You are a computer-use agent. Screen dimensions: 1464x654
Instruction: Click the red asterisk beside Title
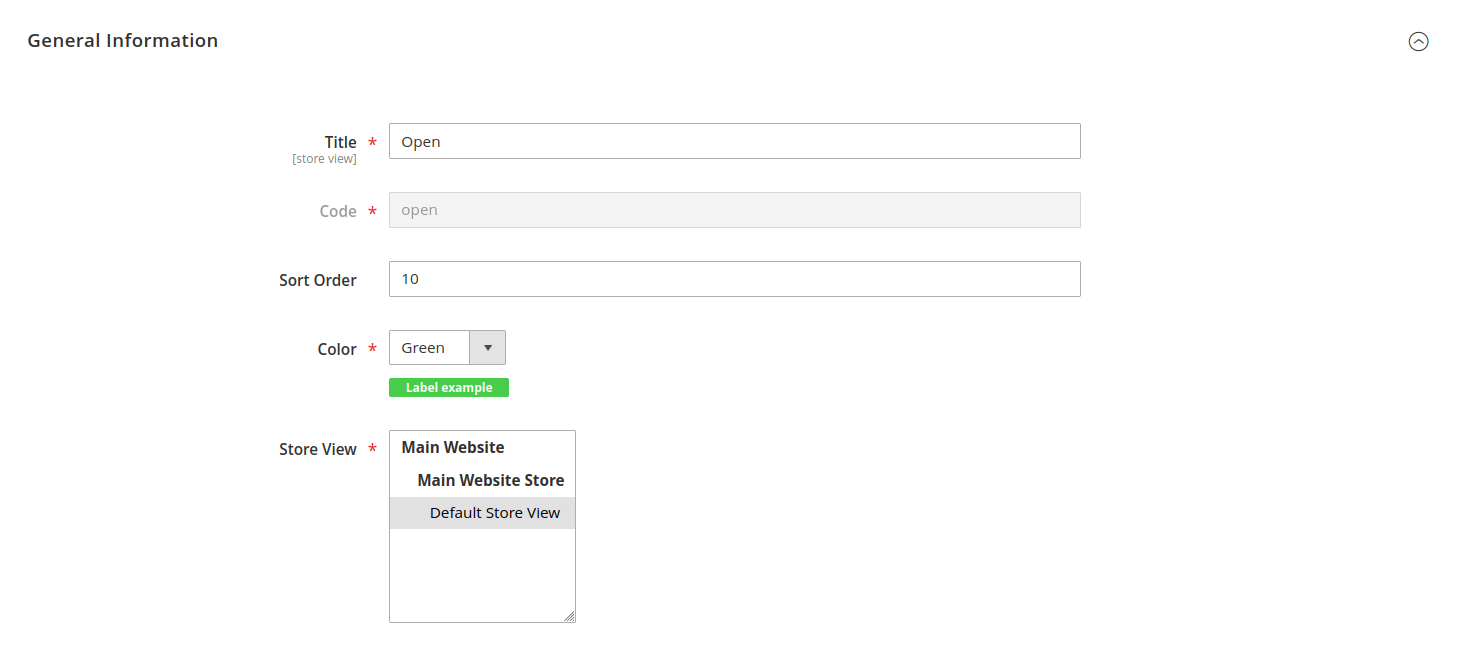tap(373, 143)
